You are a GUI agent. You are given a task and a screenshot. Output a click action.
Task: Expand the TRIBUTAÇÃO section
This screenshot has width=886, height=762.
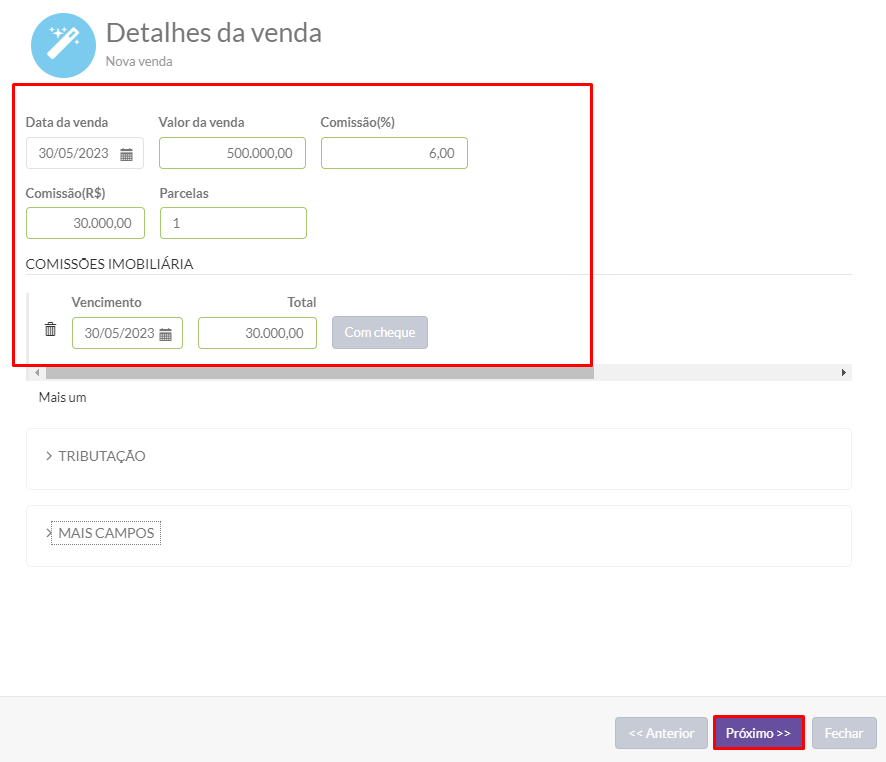[95, 456]
